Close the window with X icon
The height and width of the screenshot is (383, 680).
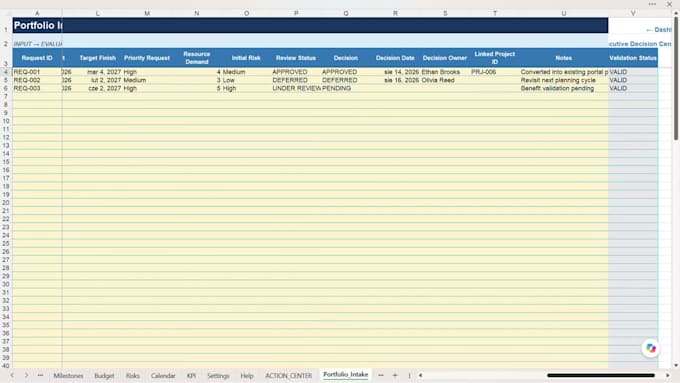(x=669, y=4)
